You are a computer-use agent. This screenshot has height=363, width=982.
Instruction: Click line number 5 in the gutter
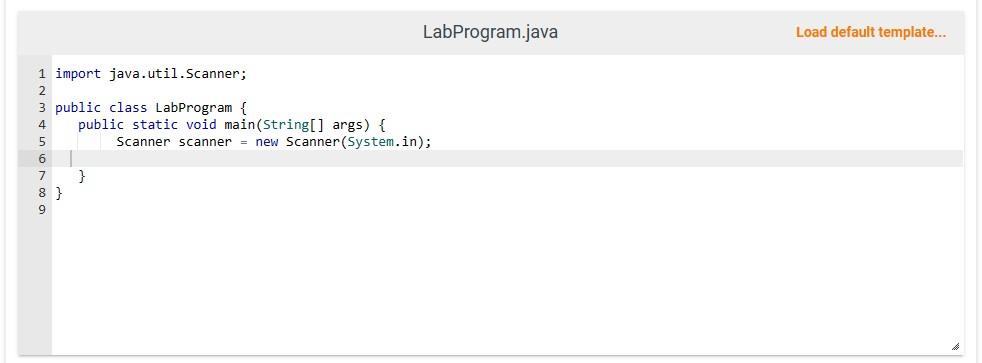point(42,141)
